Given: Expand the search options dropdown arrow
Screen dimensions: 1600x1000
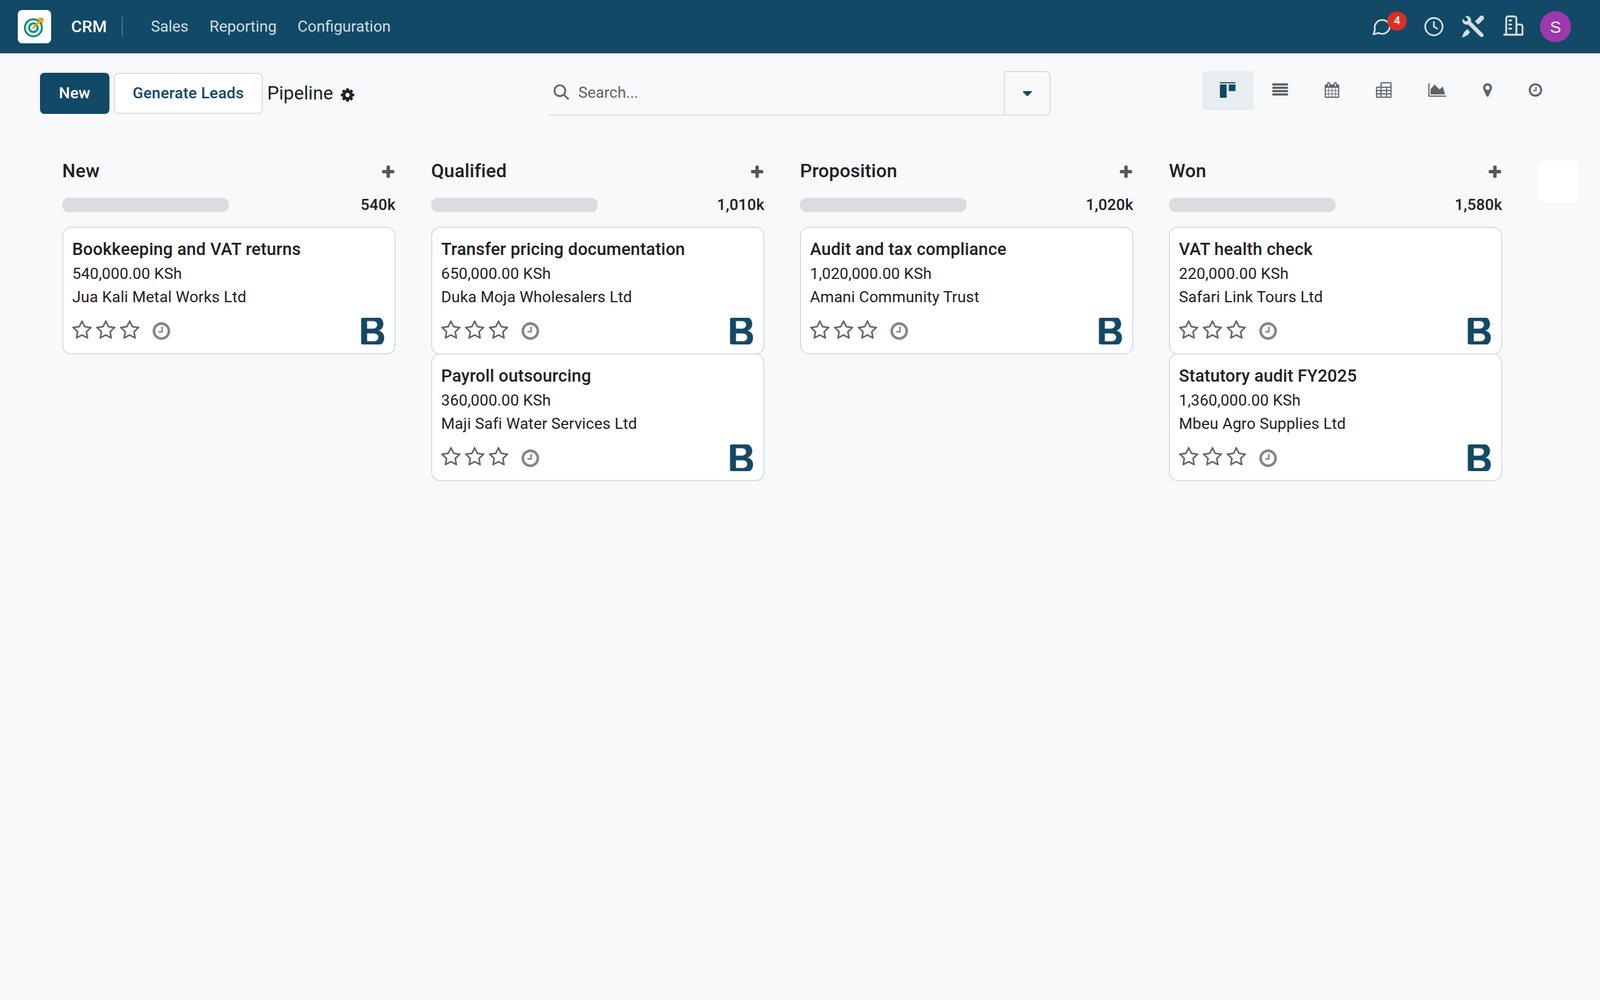Looking at the screenshot, I should click(1027, 93).
